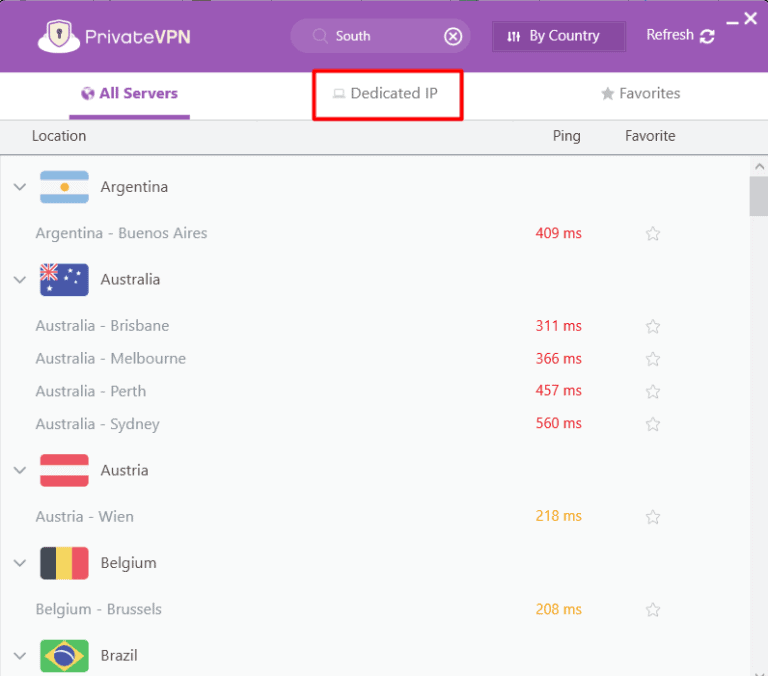Click the 366 ms ping value
Screen dimensions: 768x676
click(558, 359)
